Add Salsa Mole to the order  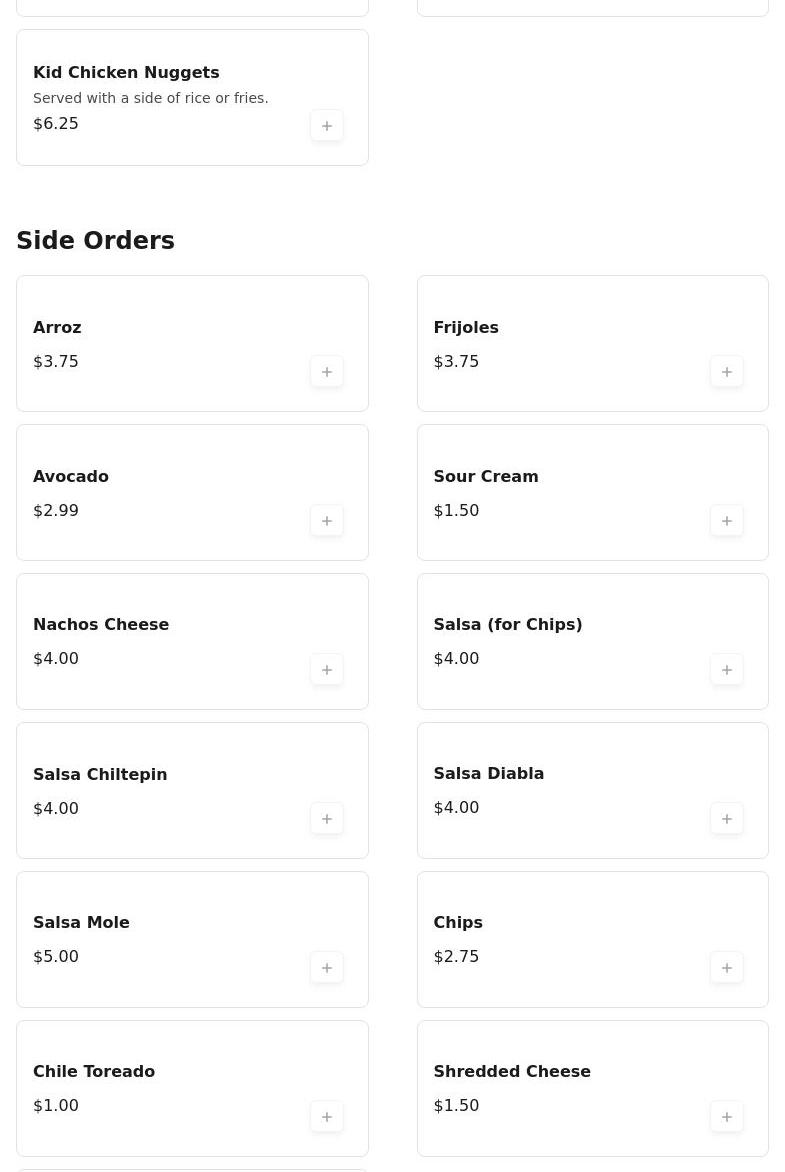pyautogui.click(x=327, y=967)
